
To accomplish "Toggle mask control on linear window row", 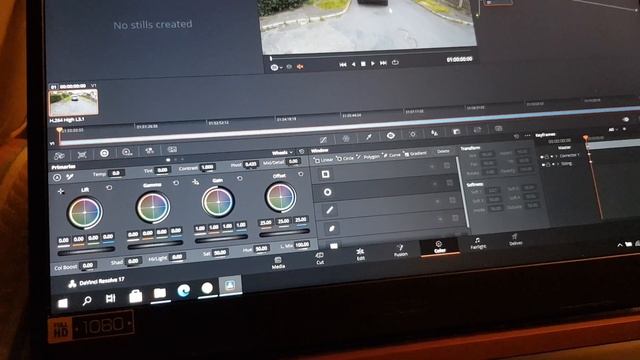I will coord(447,165).
